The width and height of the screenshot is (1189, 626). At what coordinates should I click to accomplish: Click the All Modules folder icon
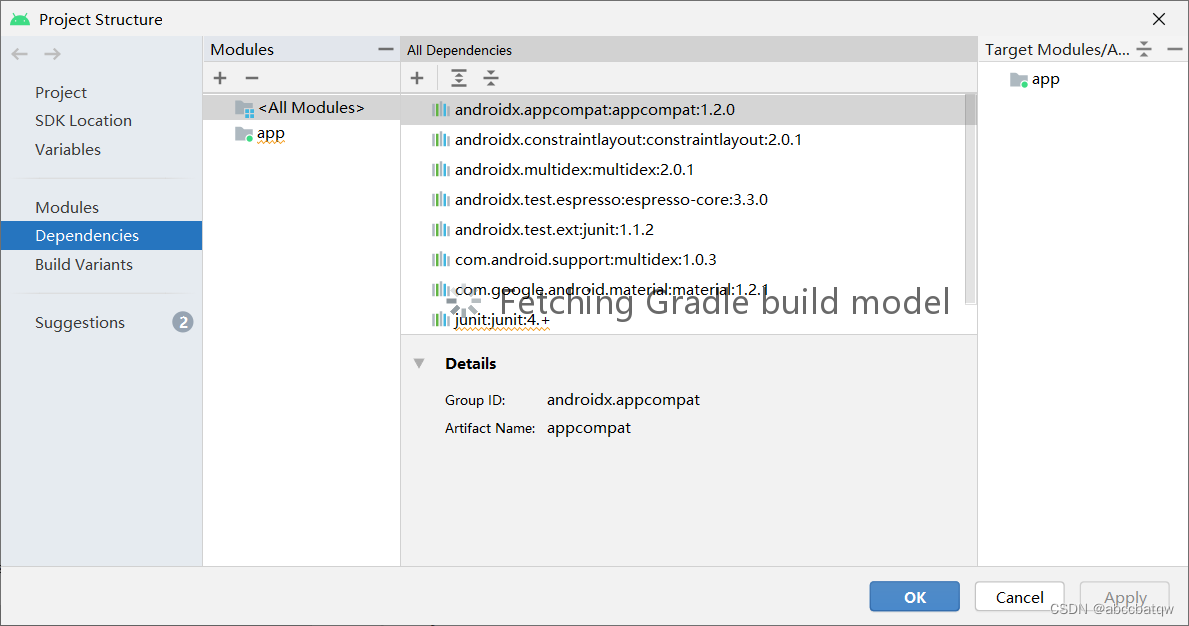pyautogui.click(x=244, y=108)
